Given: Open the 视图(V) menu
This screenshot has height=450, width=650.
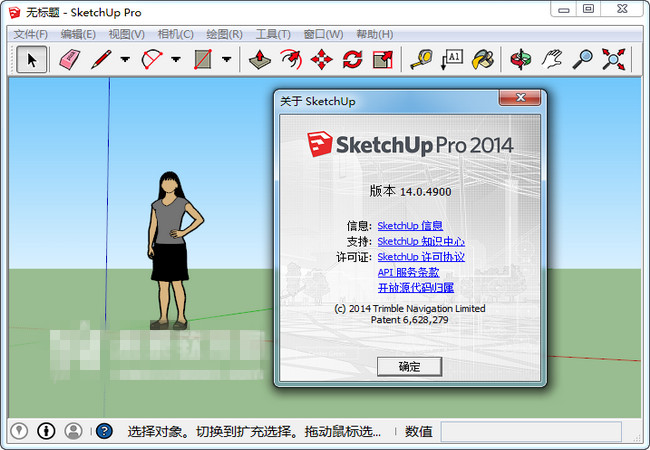Looking at the screenshot, I should [126, 34].
